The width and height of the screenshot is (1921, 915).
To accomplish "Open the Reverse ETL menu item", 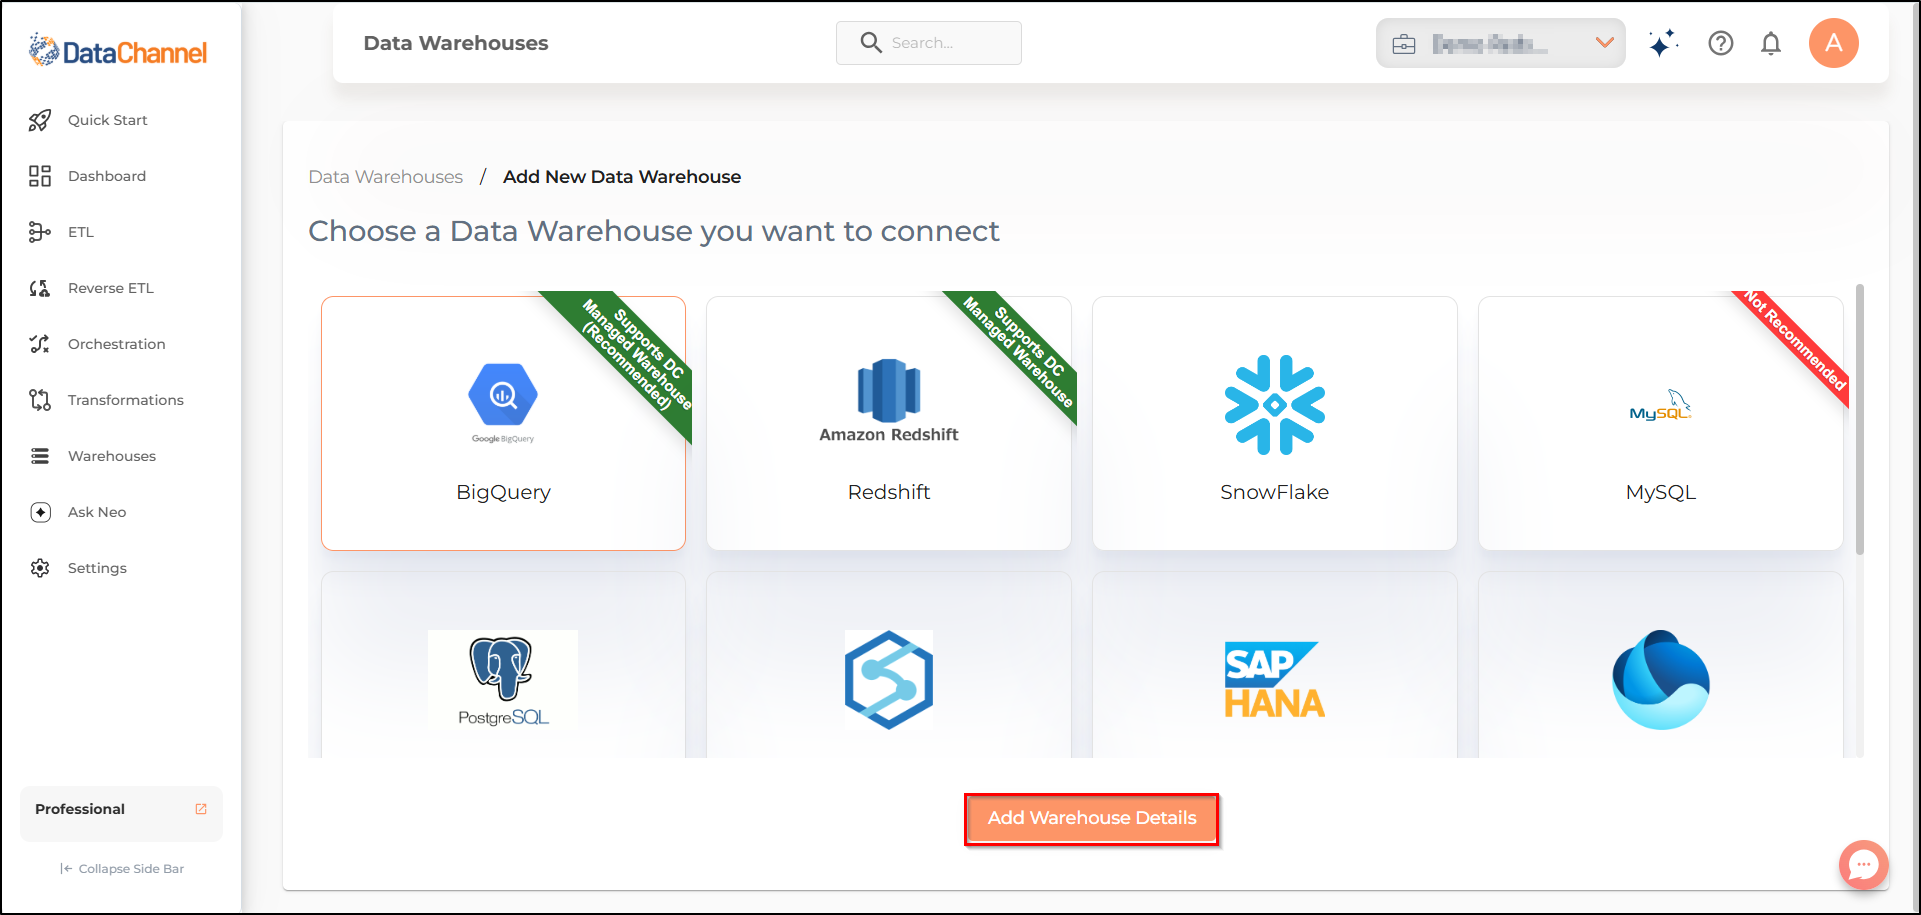I will tap(111, 288).
